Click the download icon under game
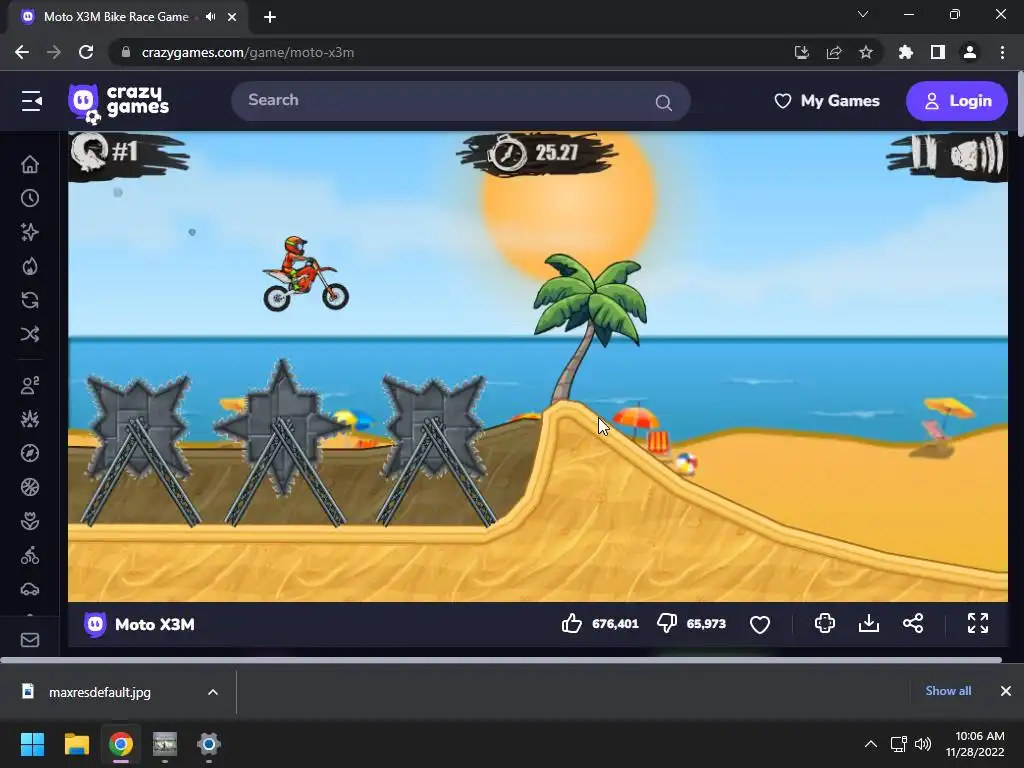Image resolution: width=1024 pixels, height=768 pixels. point(869,624)
